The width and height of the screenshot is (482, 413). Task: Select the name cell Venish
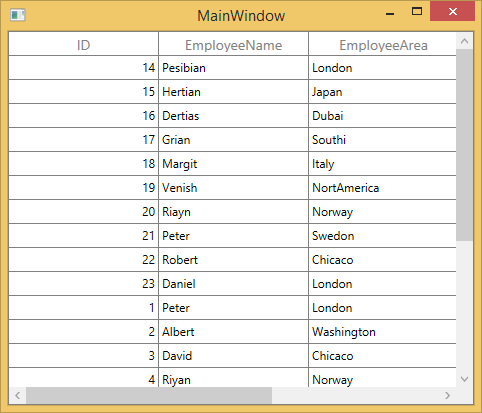click(x=234, y=188)
